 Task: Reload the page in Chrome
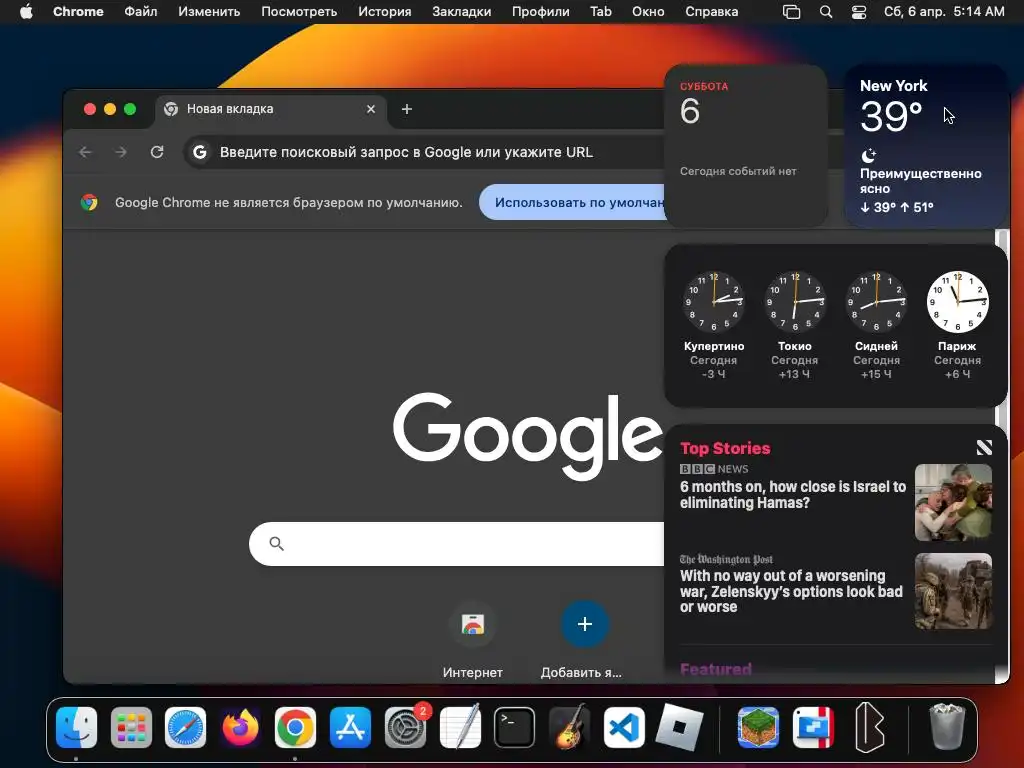(157, 152)
